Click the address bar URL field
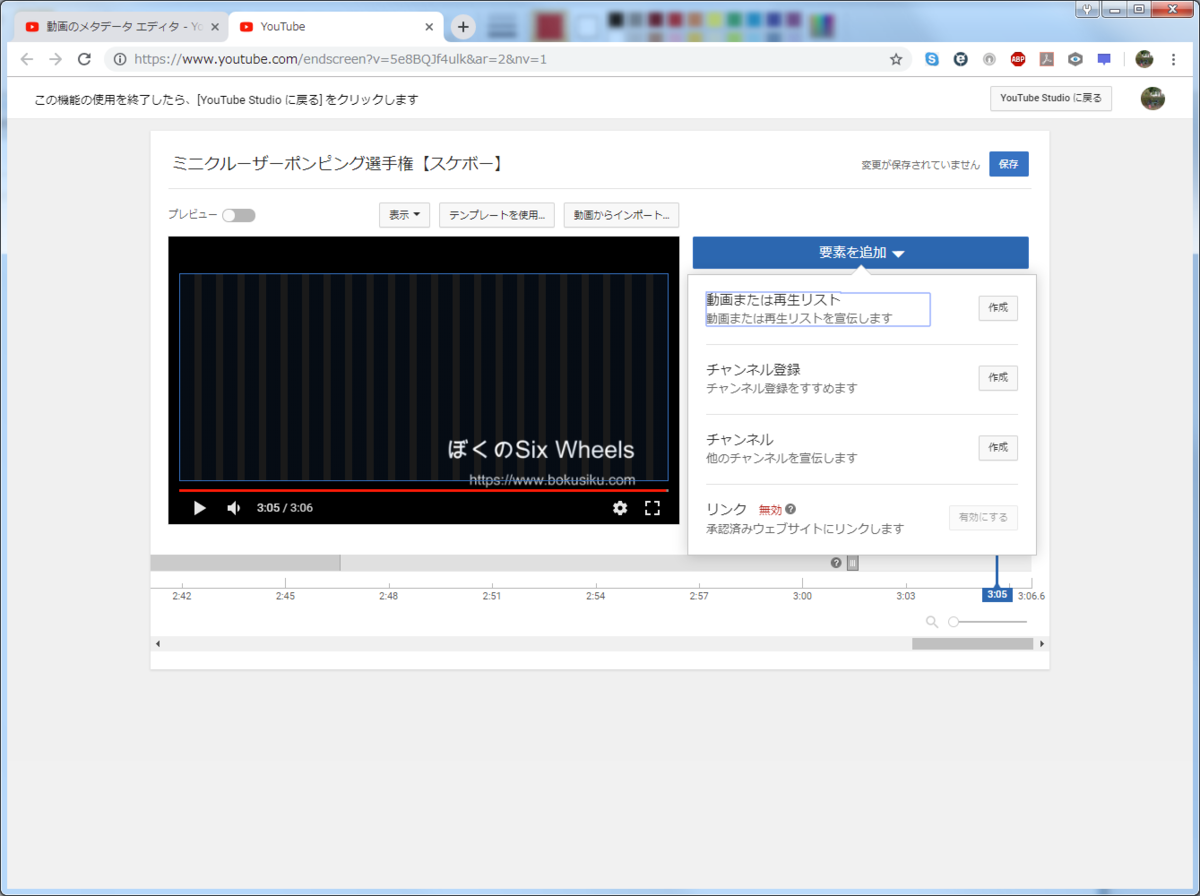This screenshot has height=896, width=1200. tap(510, 59)
